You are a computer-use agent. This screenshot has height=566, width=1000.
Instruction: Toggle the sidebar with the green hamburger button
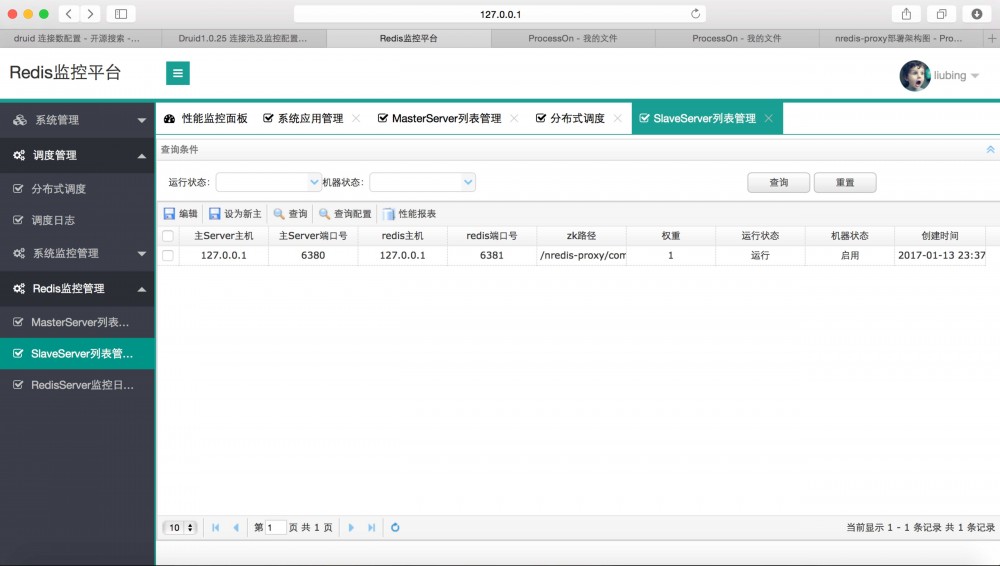[178, 73]
